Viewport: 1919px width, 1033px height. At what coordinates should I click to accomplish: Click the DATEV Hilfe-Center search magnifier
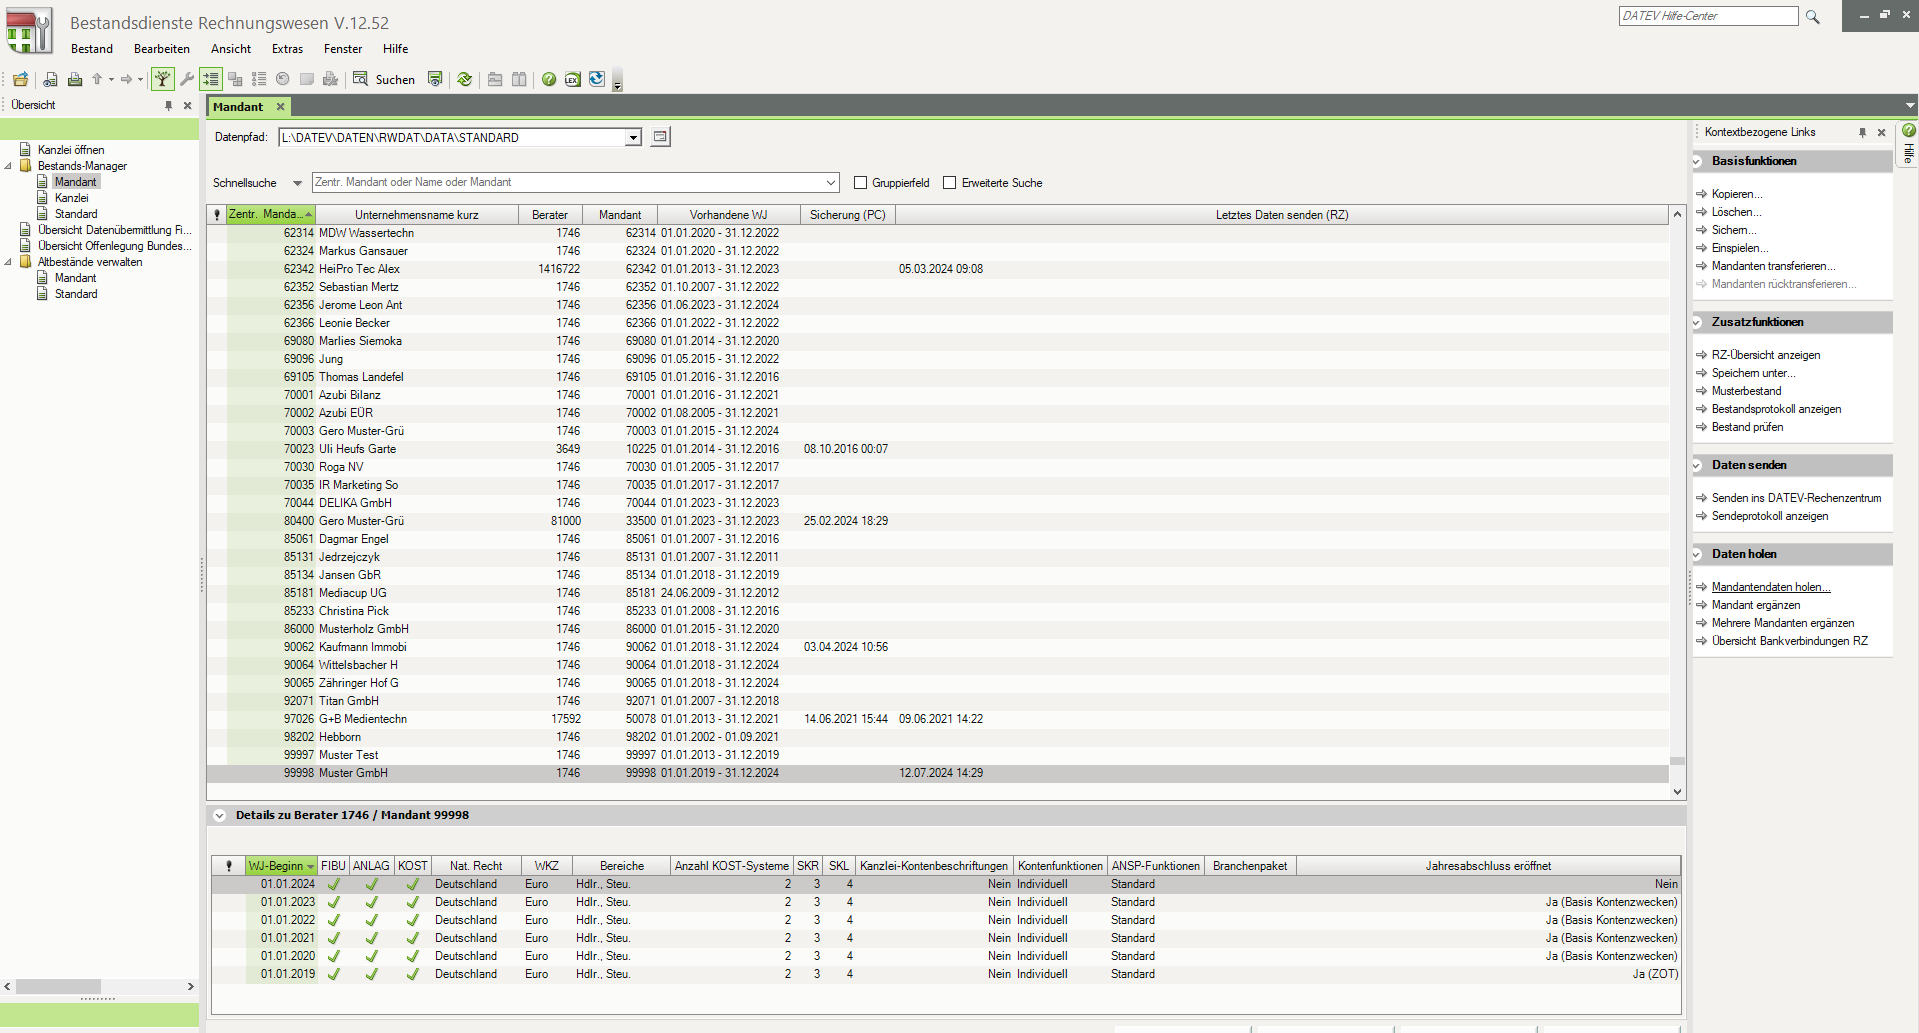coord(1812,17)
